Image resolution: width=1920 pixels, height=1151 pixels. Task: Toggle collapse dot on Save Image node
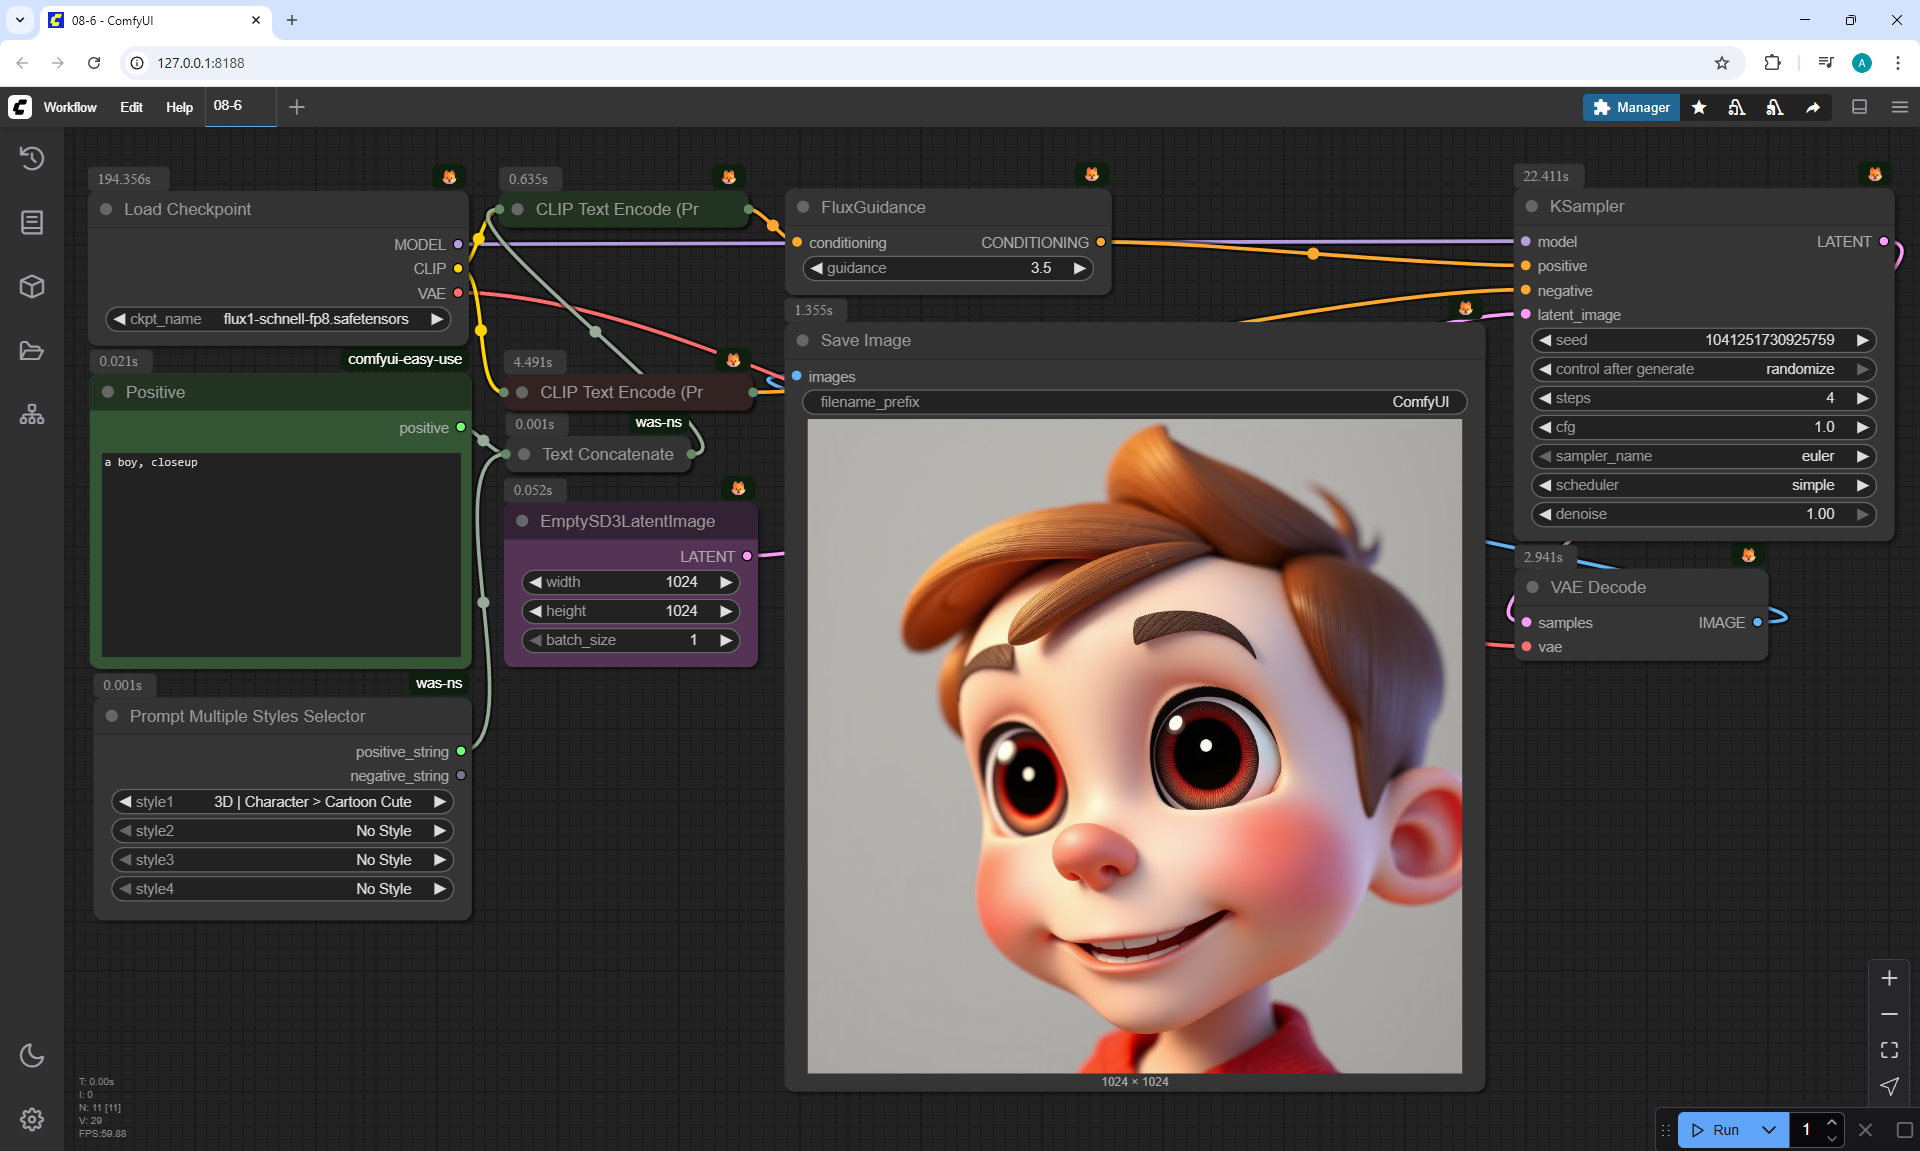tap(803, 340)
